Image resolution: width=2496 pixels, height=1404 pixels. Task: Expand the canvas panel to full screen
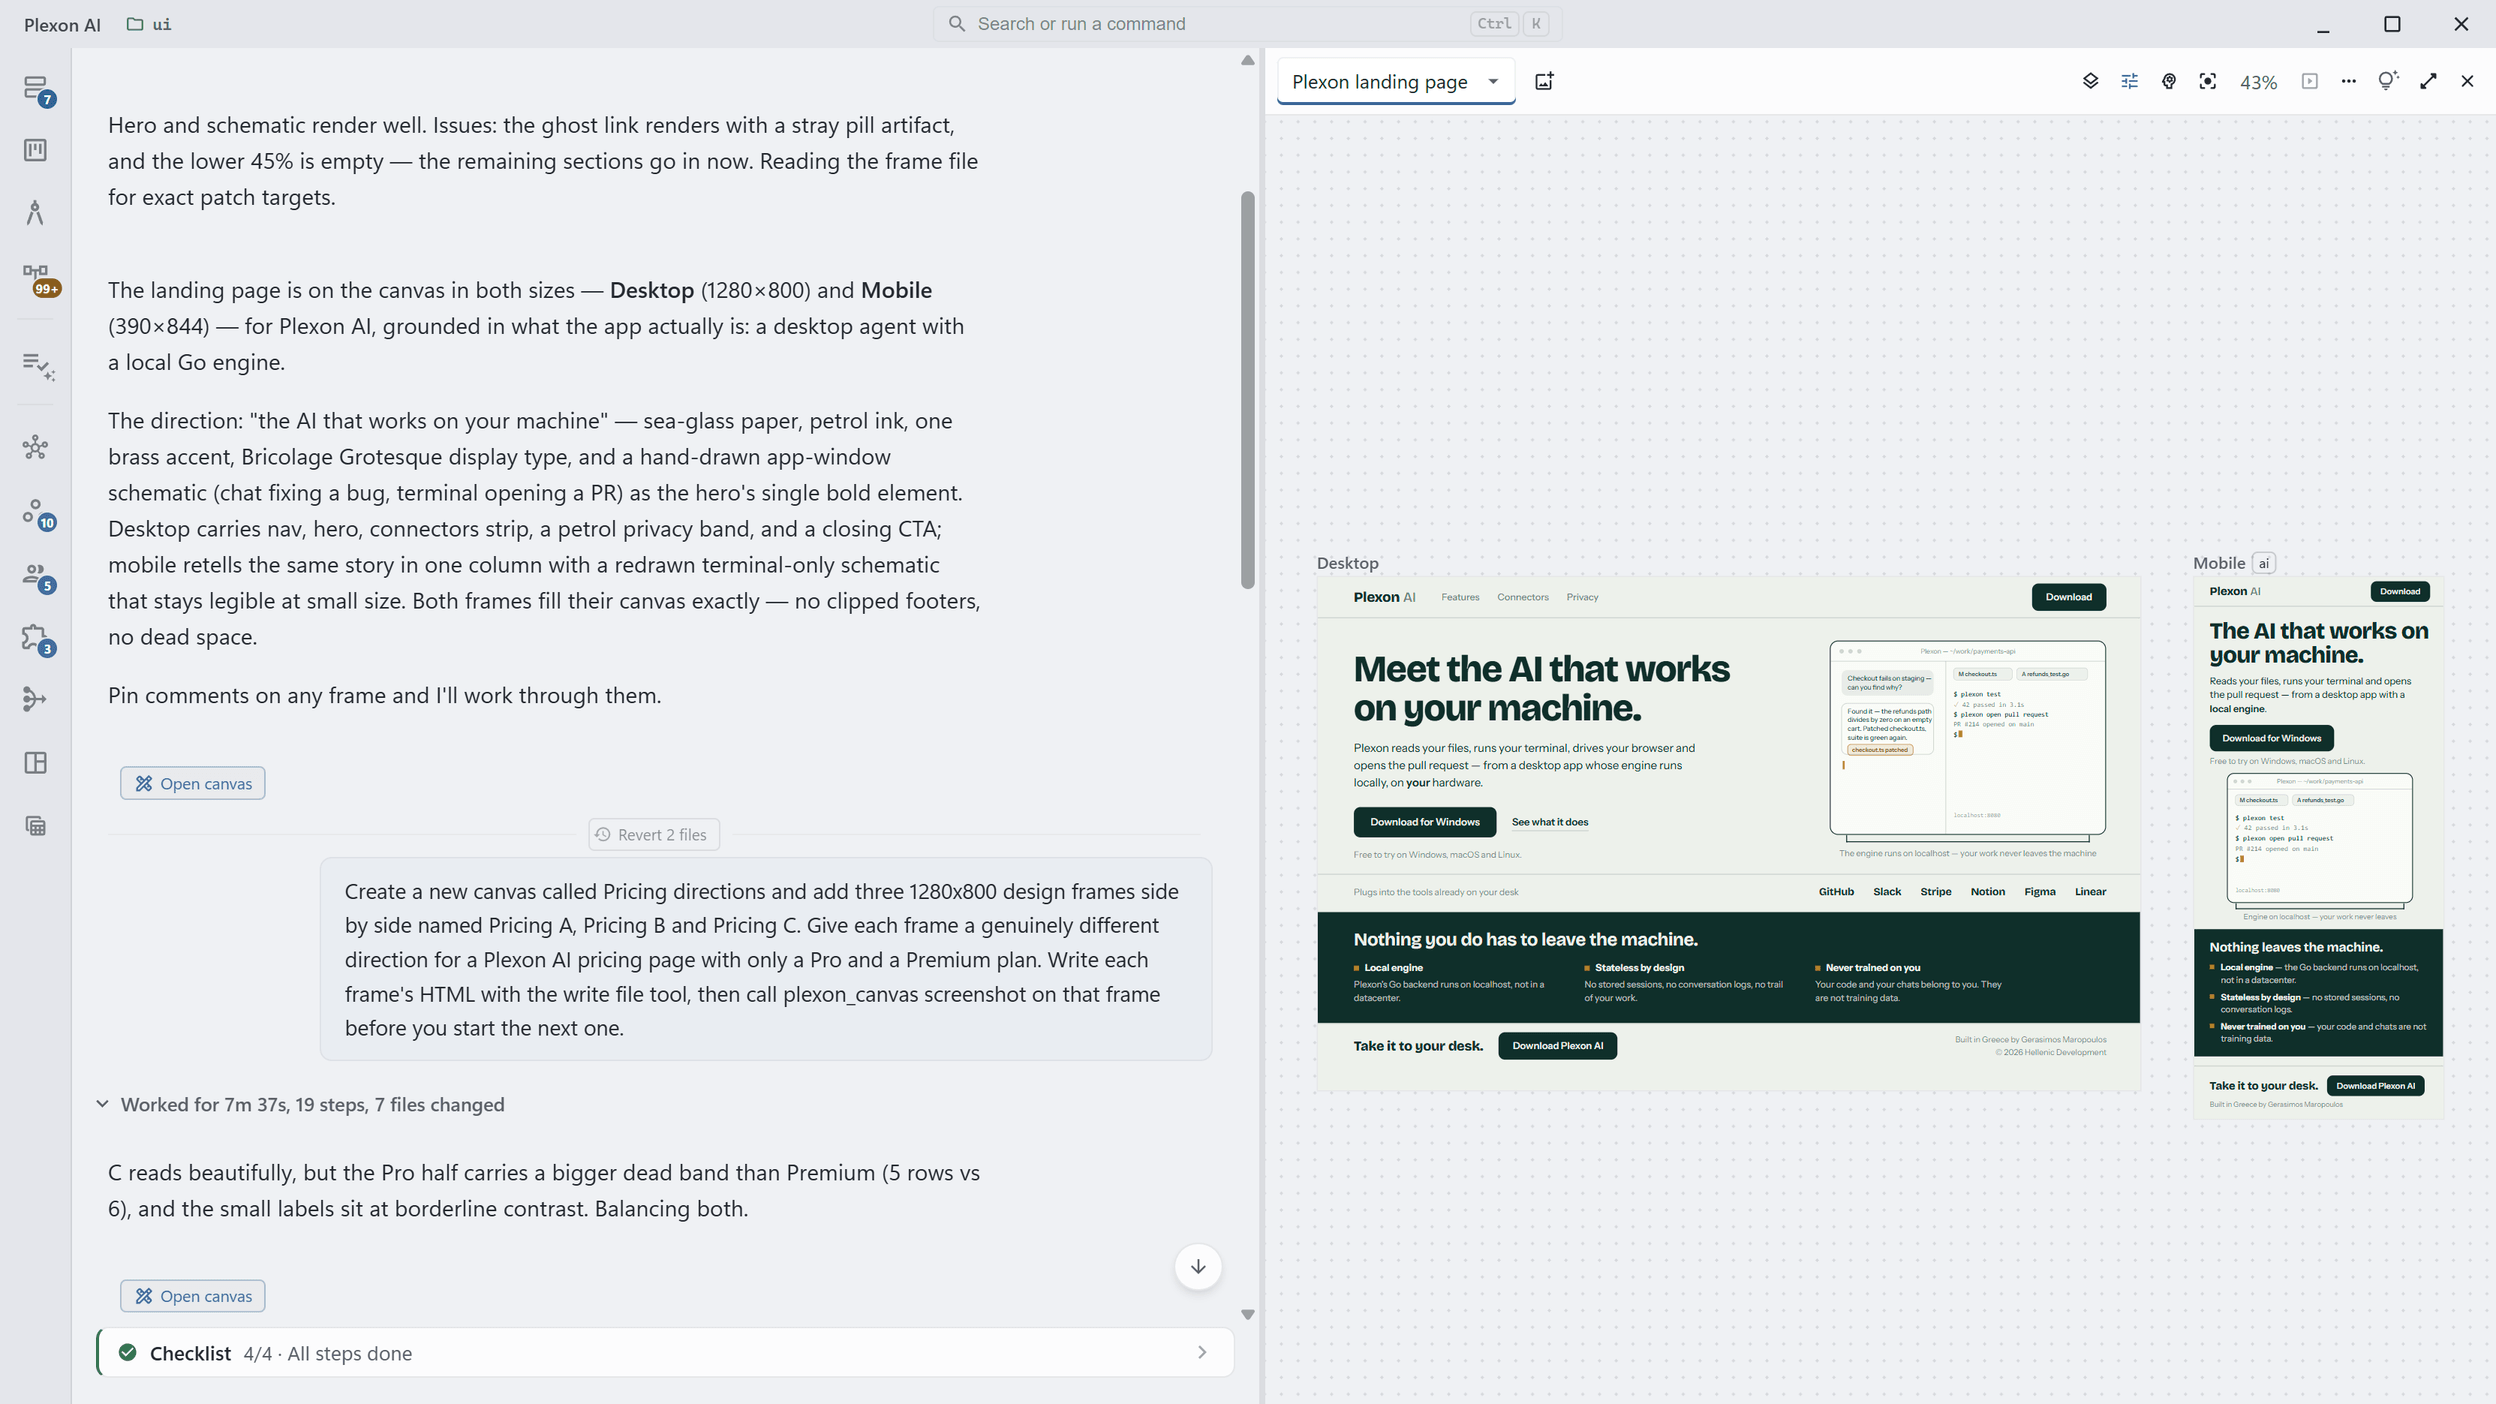coord(2428,81)
